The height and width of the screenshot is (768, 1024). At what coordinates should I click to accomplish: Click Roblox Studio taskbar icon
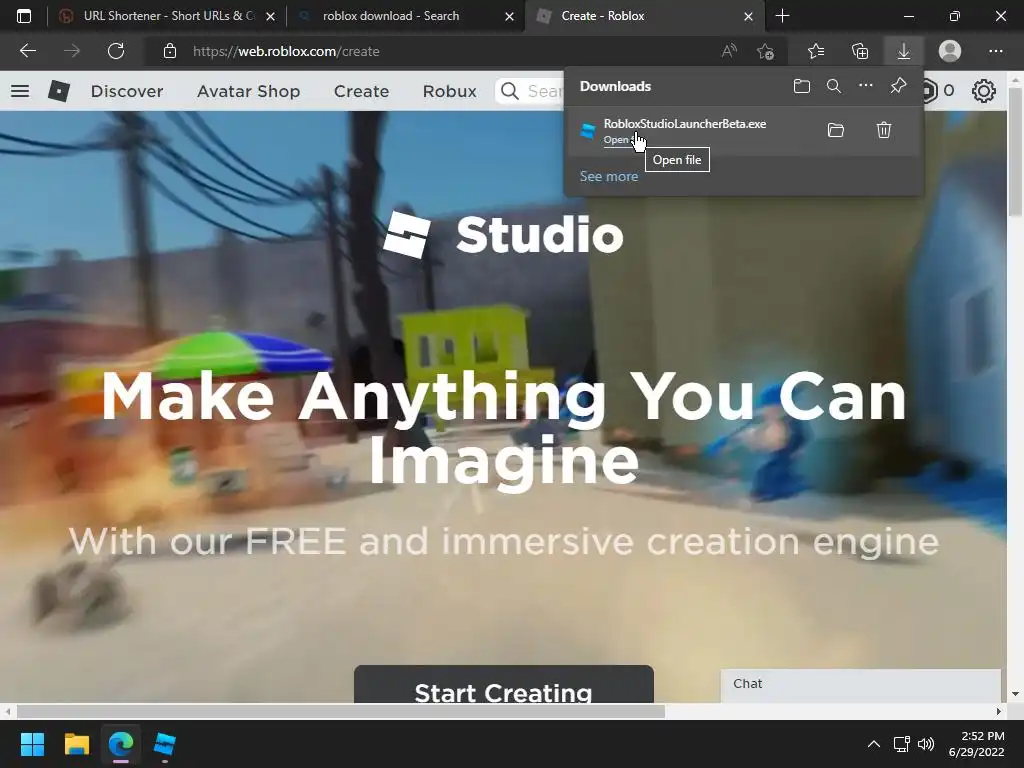pyautogui.click(x=165, y=744)
